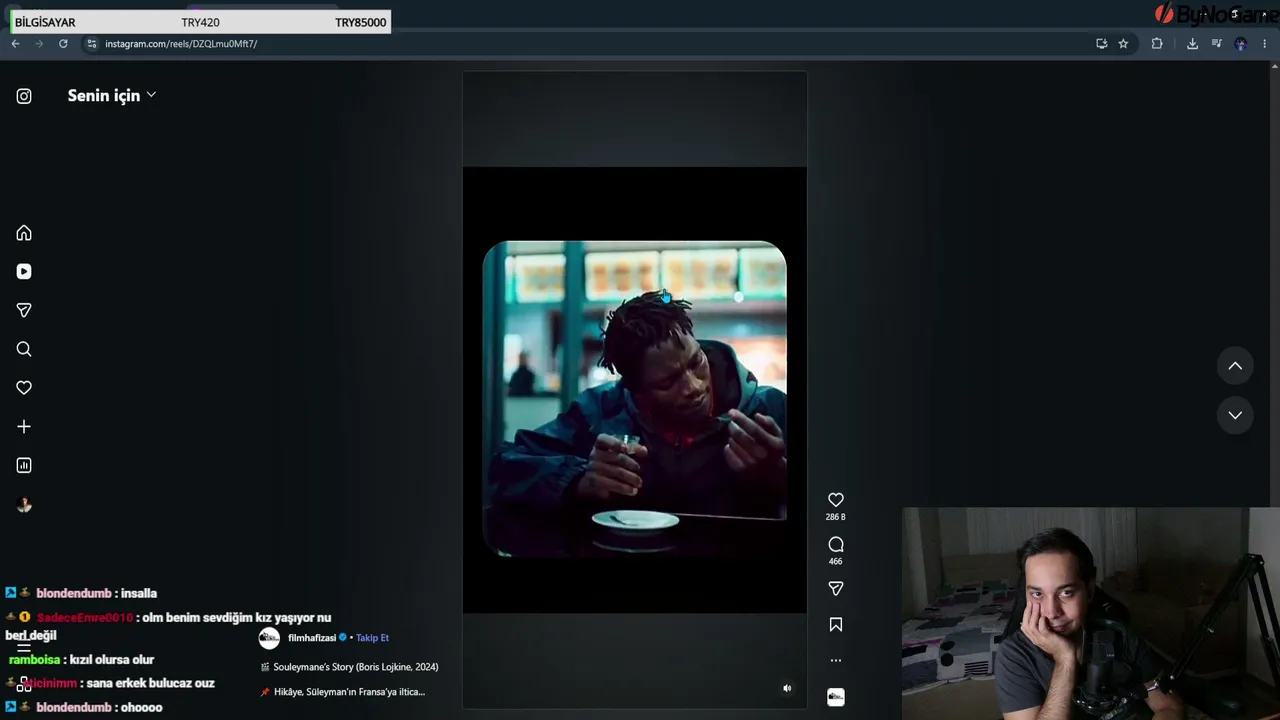Click the Instagram logo icon
This screenshot has width=1280, height=720.
click(24, 96)
